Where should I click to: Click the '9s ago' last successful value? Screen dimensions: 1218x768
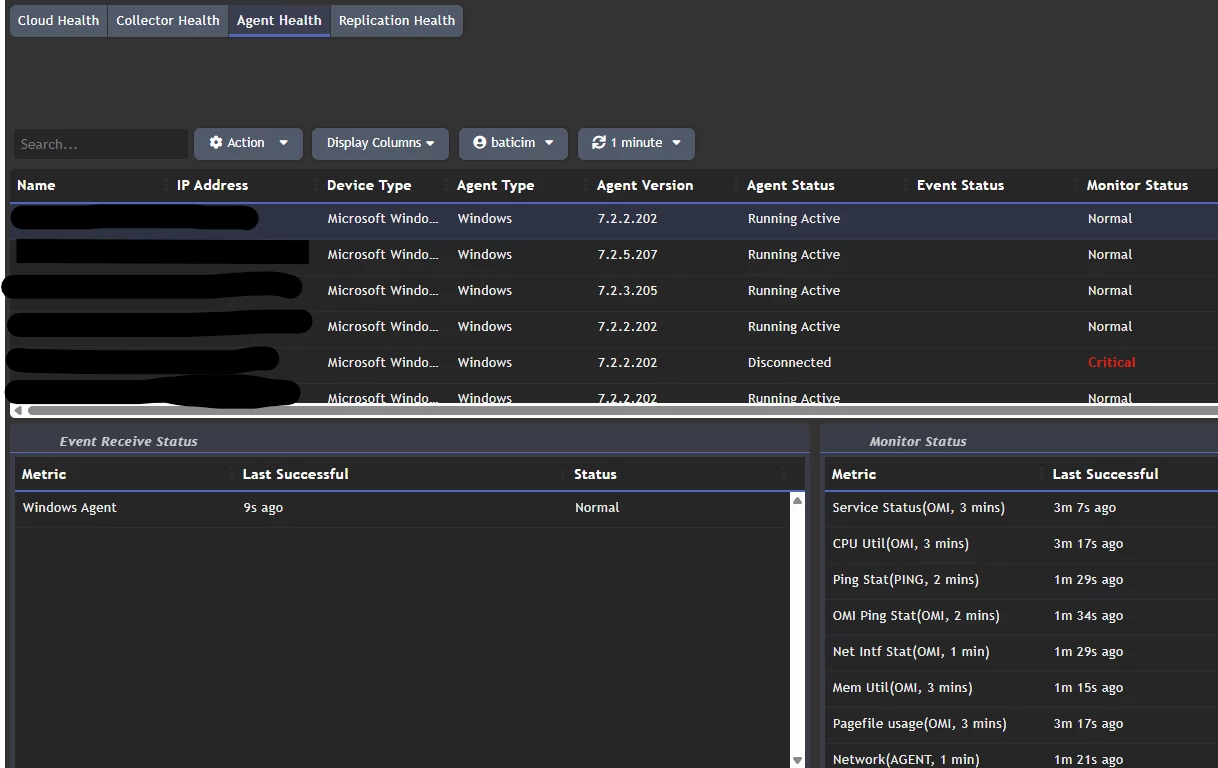[263, 508]
